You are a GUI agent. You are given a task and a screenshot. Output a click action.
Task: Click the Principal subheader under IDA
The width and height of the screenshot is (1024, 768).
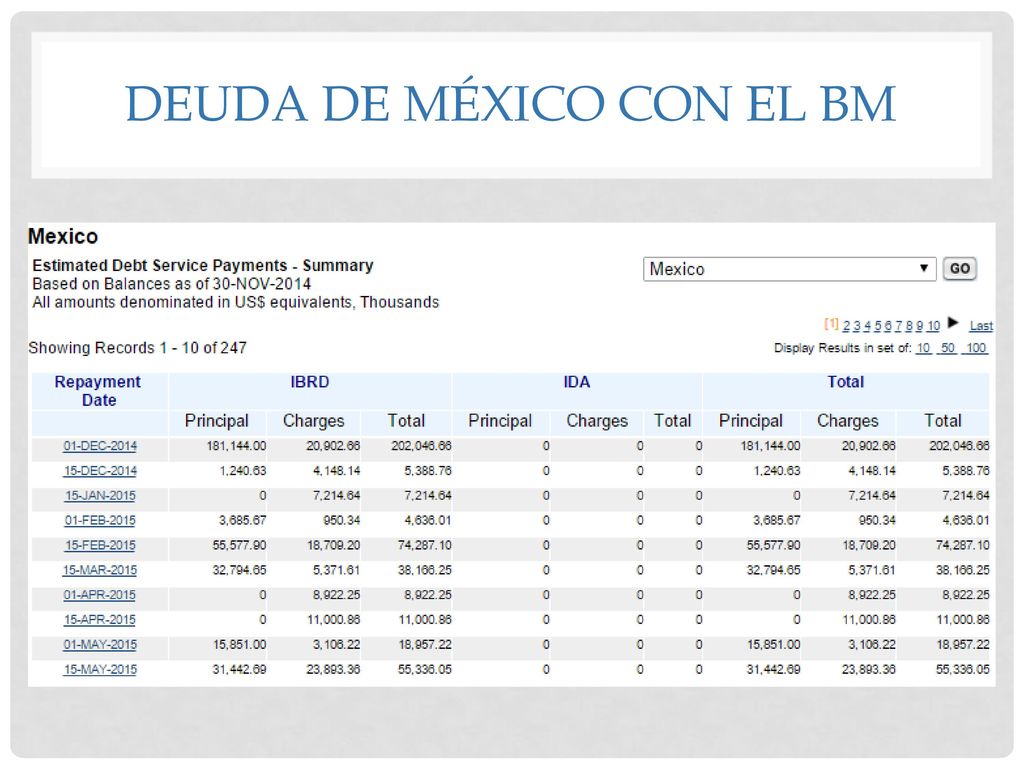click(500, 421)
